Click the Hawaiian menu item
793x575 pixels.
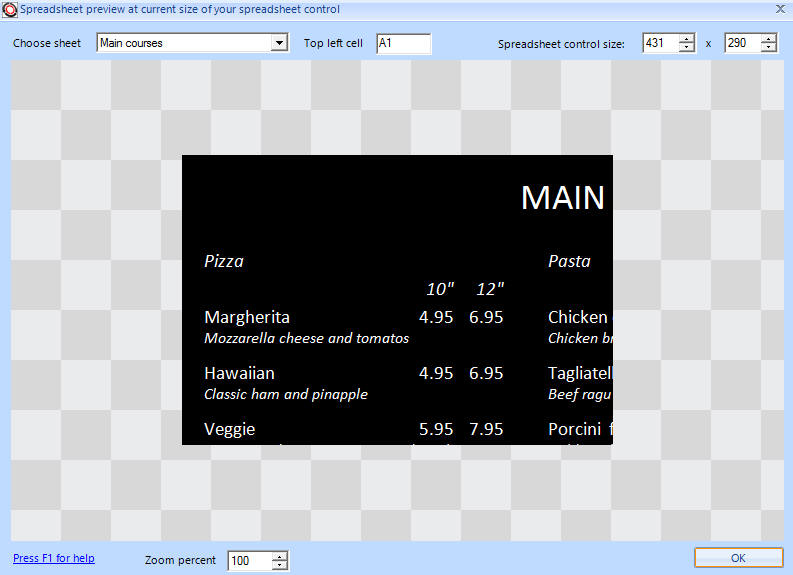(x=239, y=373)
